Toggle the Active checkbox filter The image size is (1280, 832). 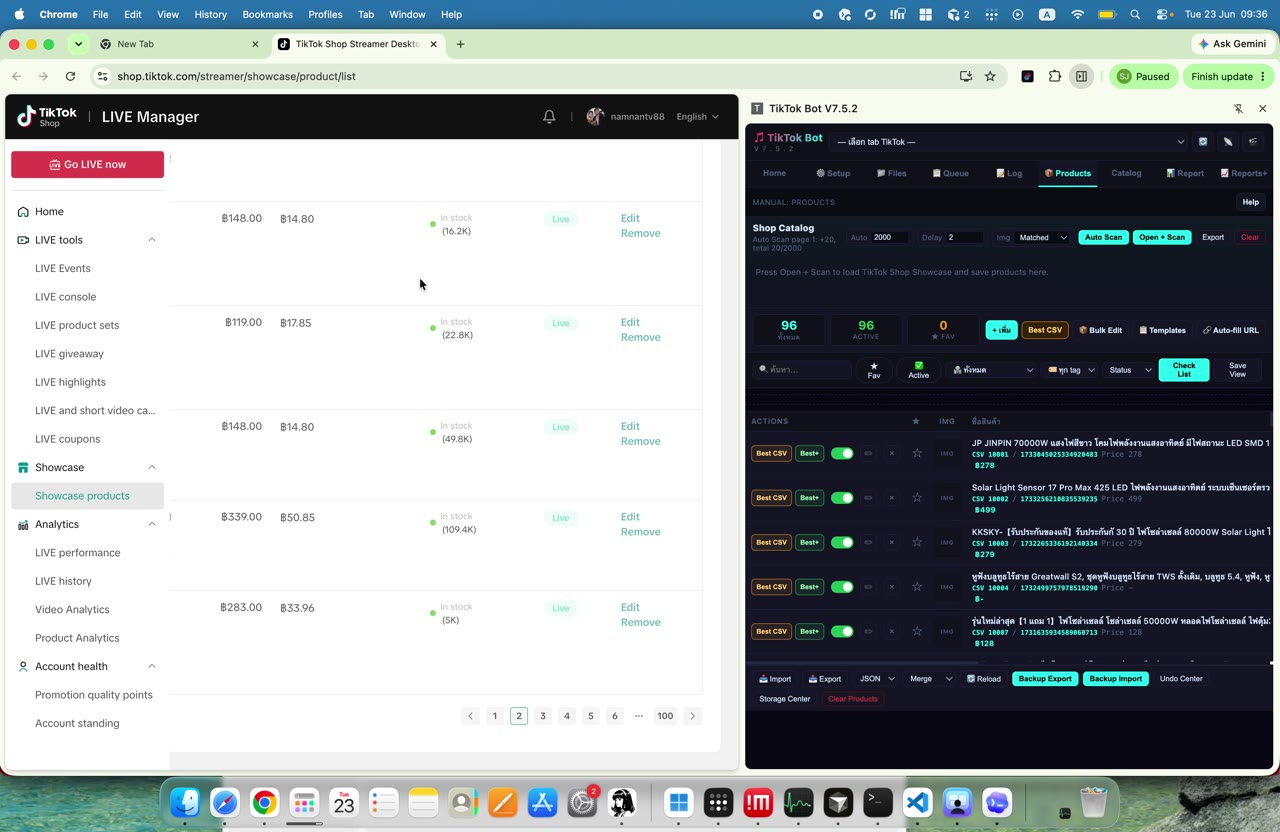[x=918, y=370]
